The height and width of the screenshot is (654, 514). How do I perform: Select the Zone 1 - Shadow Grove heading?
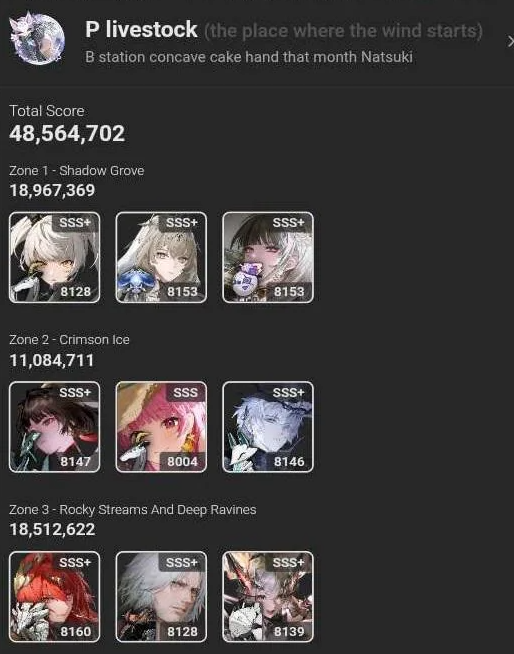coord(77,171)
